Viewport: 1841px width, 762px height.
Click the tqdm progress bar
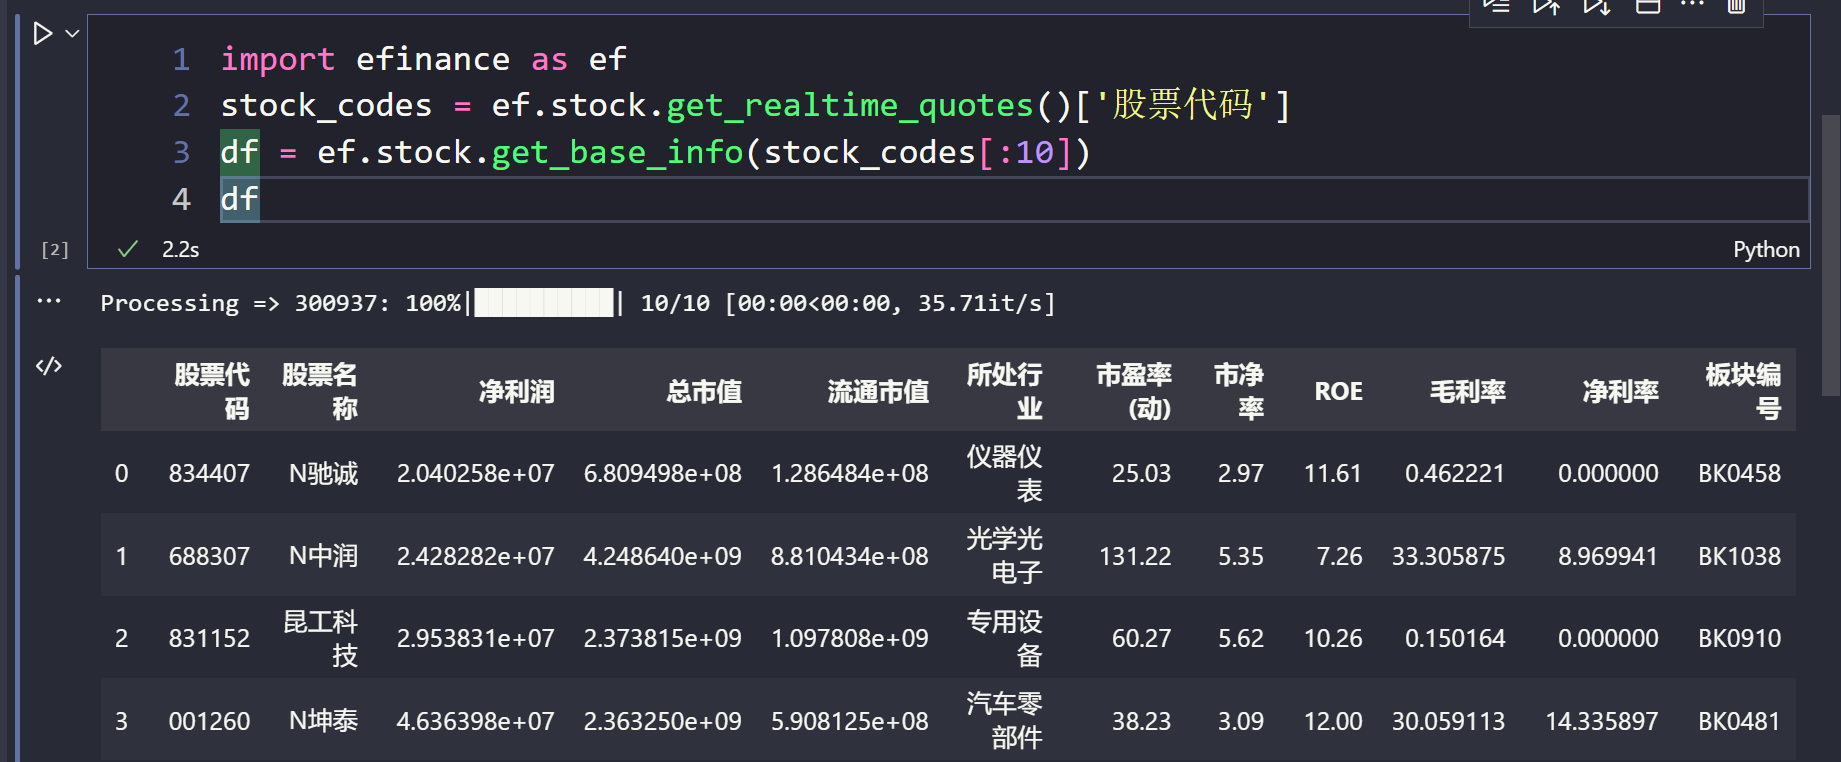click(x=544, y=302)
